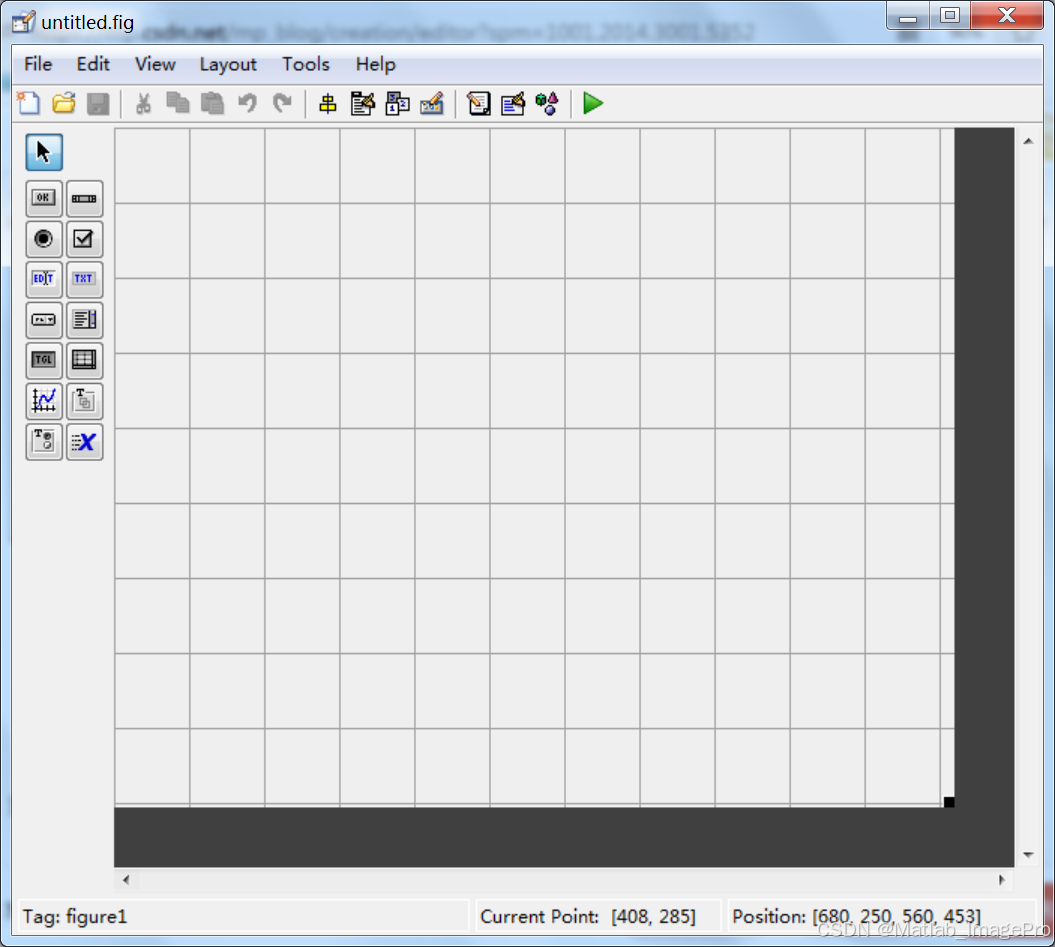This screenshot has height=947, width=1055.
Task: Paste from clipboard icon
Action: (x=213, y=104)
